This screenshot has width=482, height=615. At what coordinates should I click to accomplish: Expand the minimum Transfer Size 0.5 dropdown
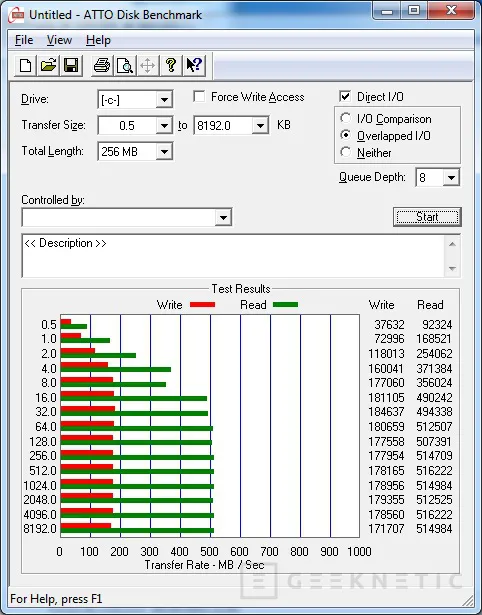pos(164,126)
